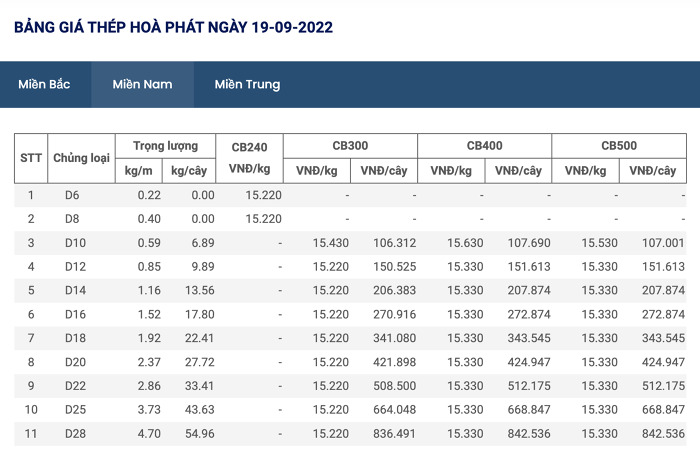Click the D10 row label
The width and height of the screenshot is (700, 461).
(x=75, y=243)
